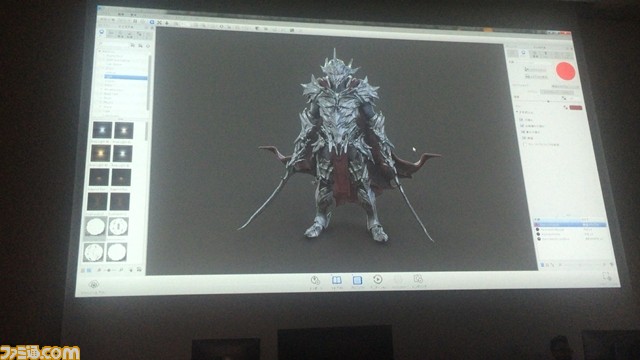Select the bright white spotlight environment thumbnail
Screen dimensions: 640x360
(x=102, y=130)
